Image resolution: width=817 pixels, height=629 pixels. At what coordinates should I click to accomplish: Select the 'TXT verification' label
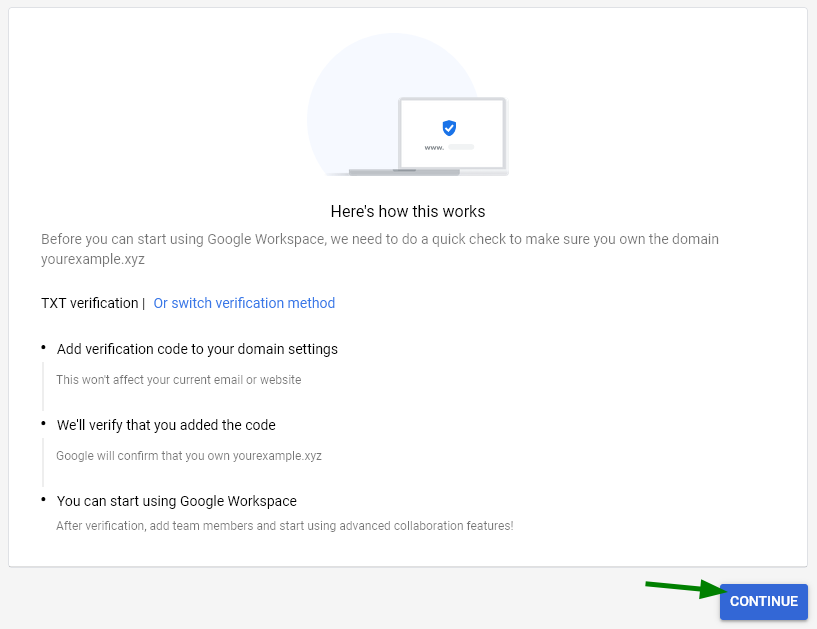(90, 303)
